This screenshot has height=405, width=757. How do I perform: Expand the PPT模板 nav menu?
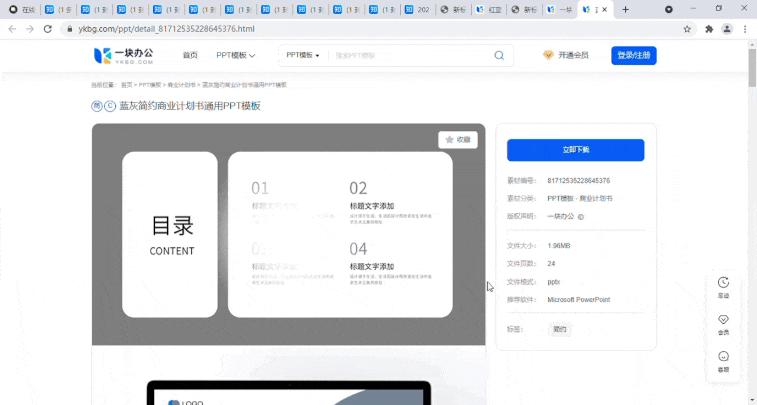(x=236, y=55)
